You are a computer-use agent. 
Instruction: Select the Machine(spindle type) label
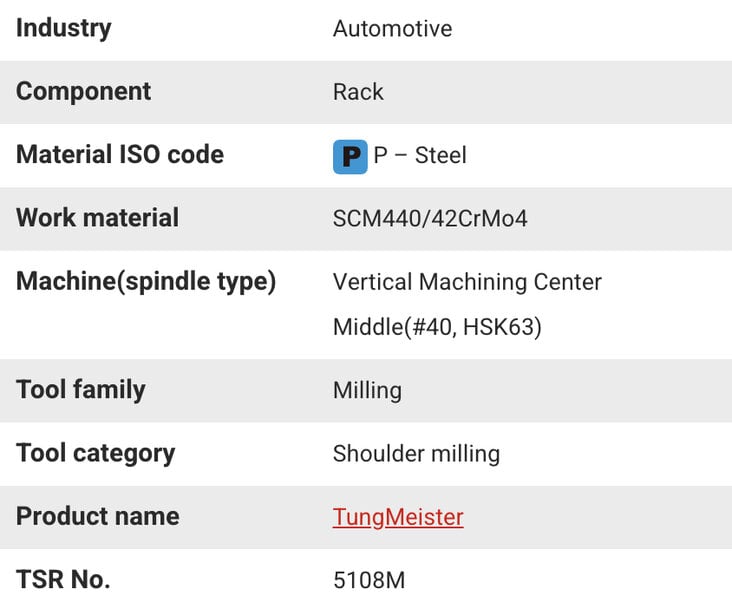click(x=146, y=282)
